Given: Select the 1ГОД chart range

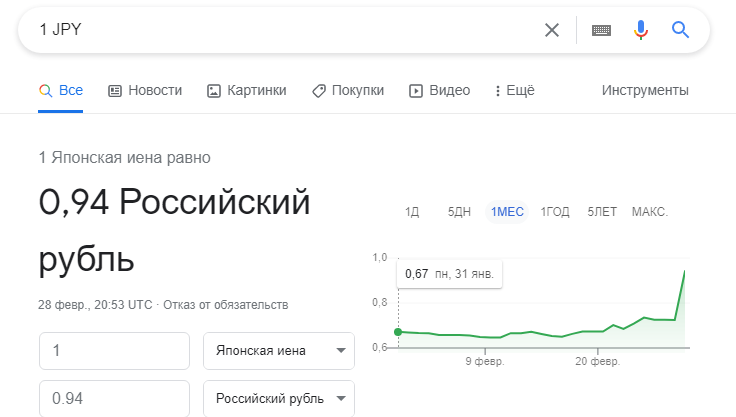Looking at the screenshot, I should [555, 212].
